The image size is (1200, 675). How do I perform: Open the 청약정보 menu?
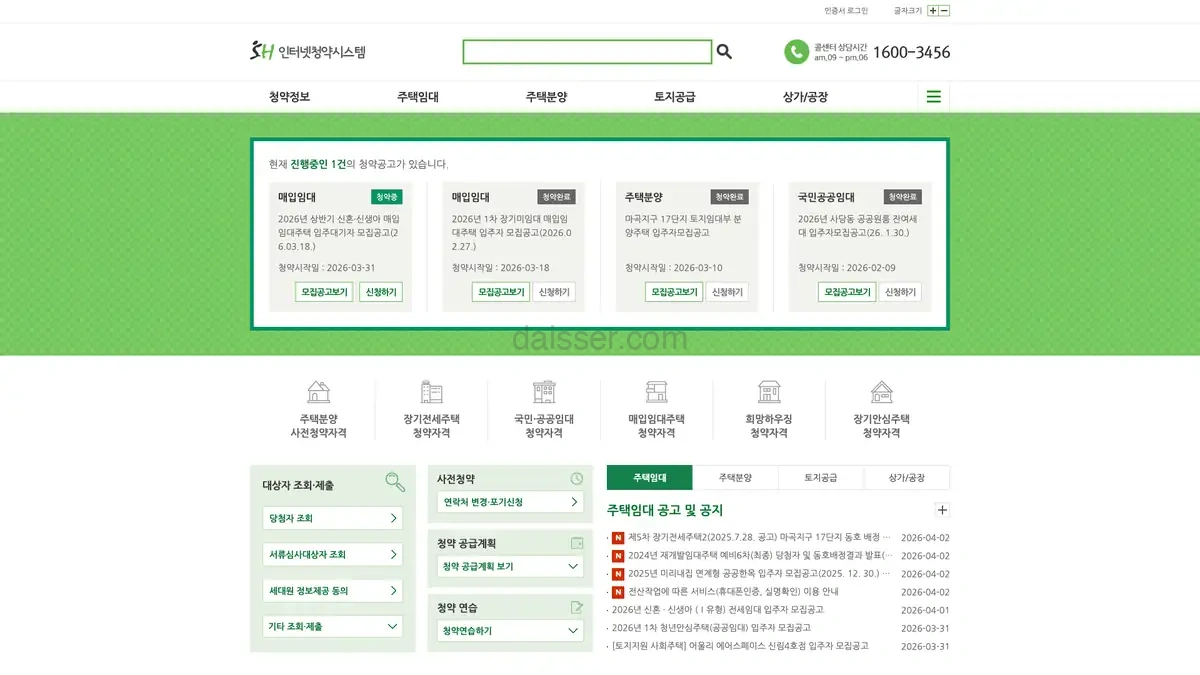coord(289,97)
